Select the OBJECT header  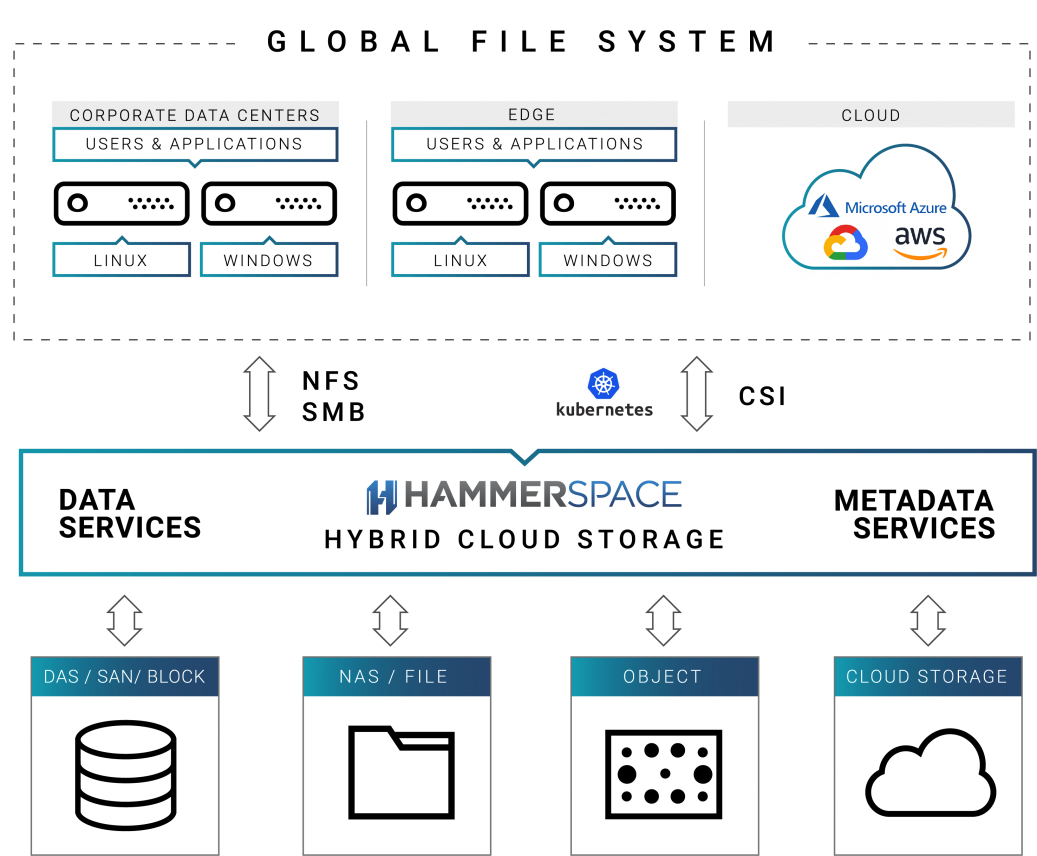(x=665, y=676)
